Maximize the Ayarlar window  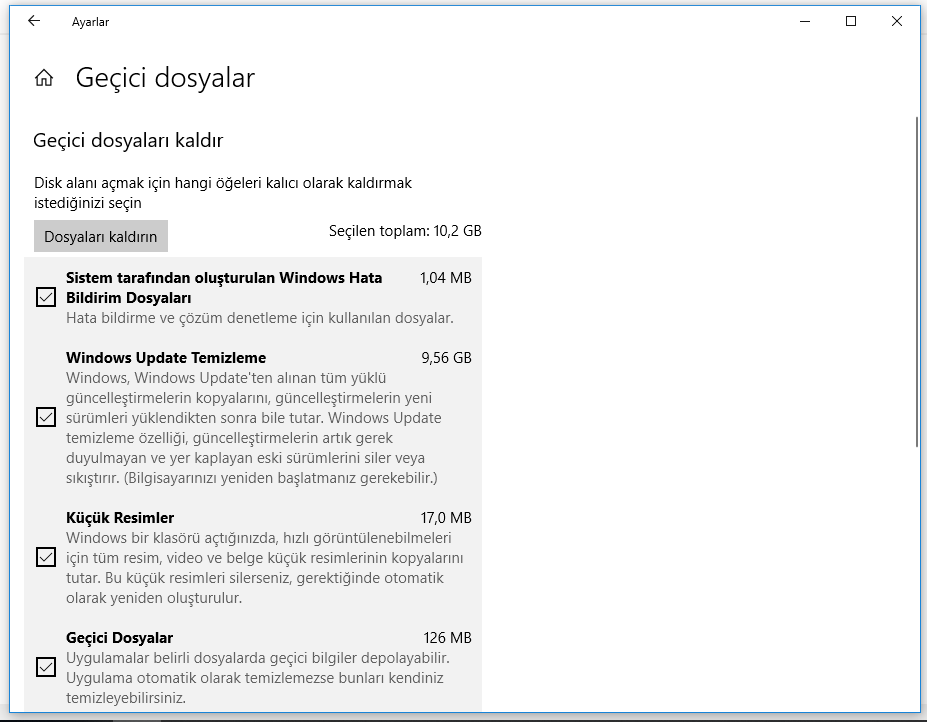[x=851, y=21]
